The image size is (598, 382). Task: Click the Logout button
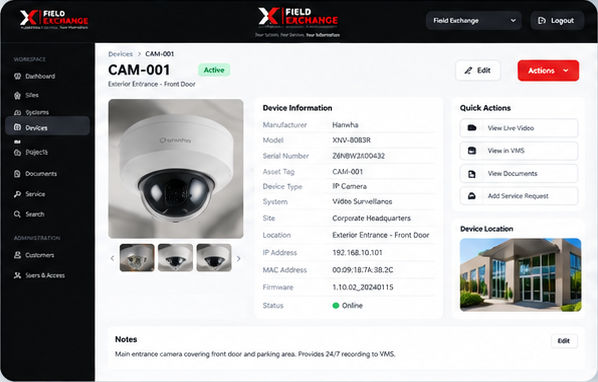click(557, 21)
